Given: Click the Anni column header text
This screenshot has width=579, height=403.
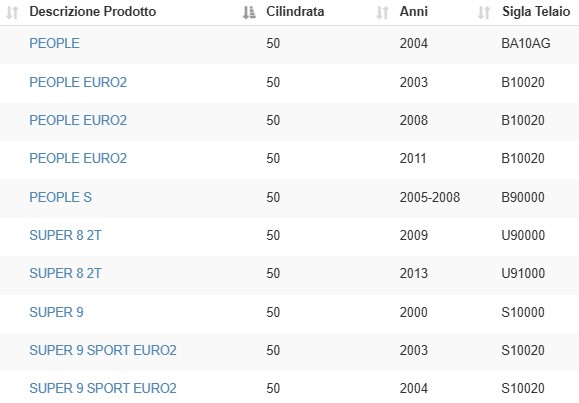Looking at the screenshot, I should (x=414, y=11).
